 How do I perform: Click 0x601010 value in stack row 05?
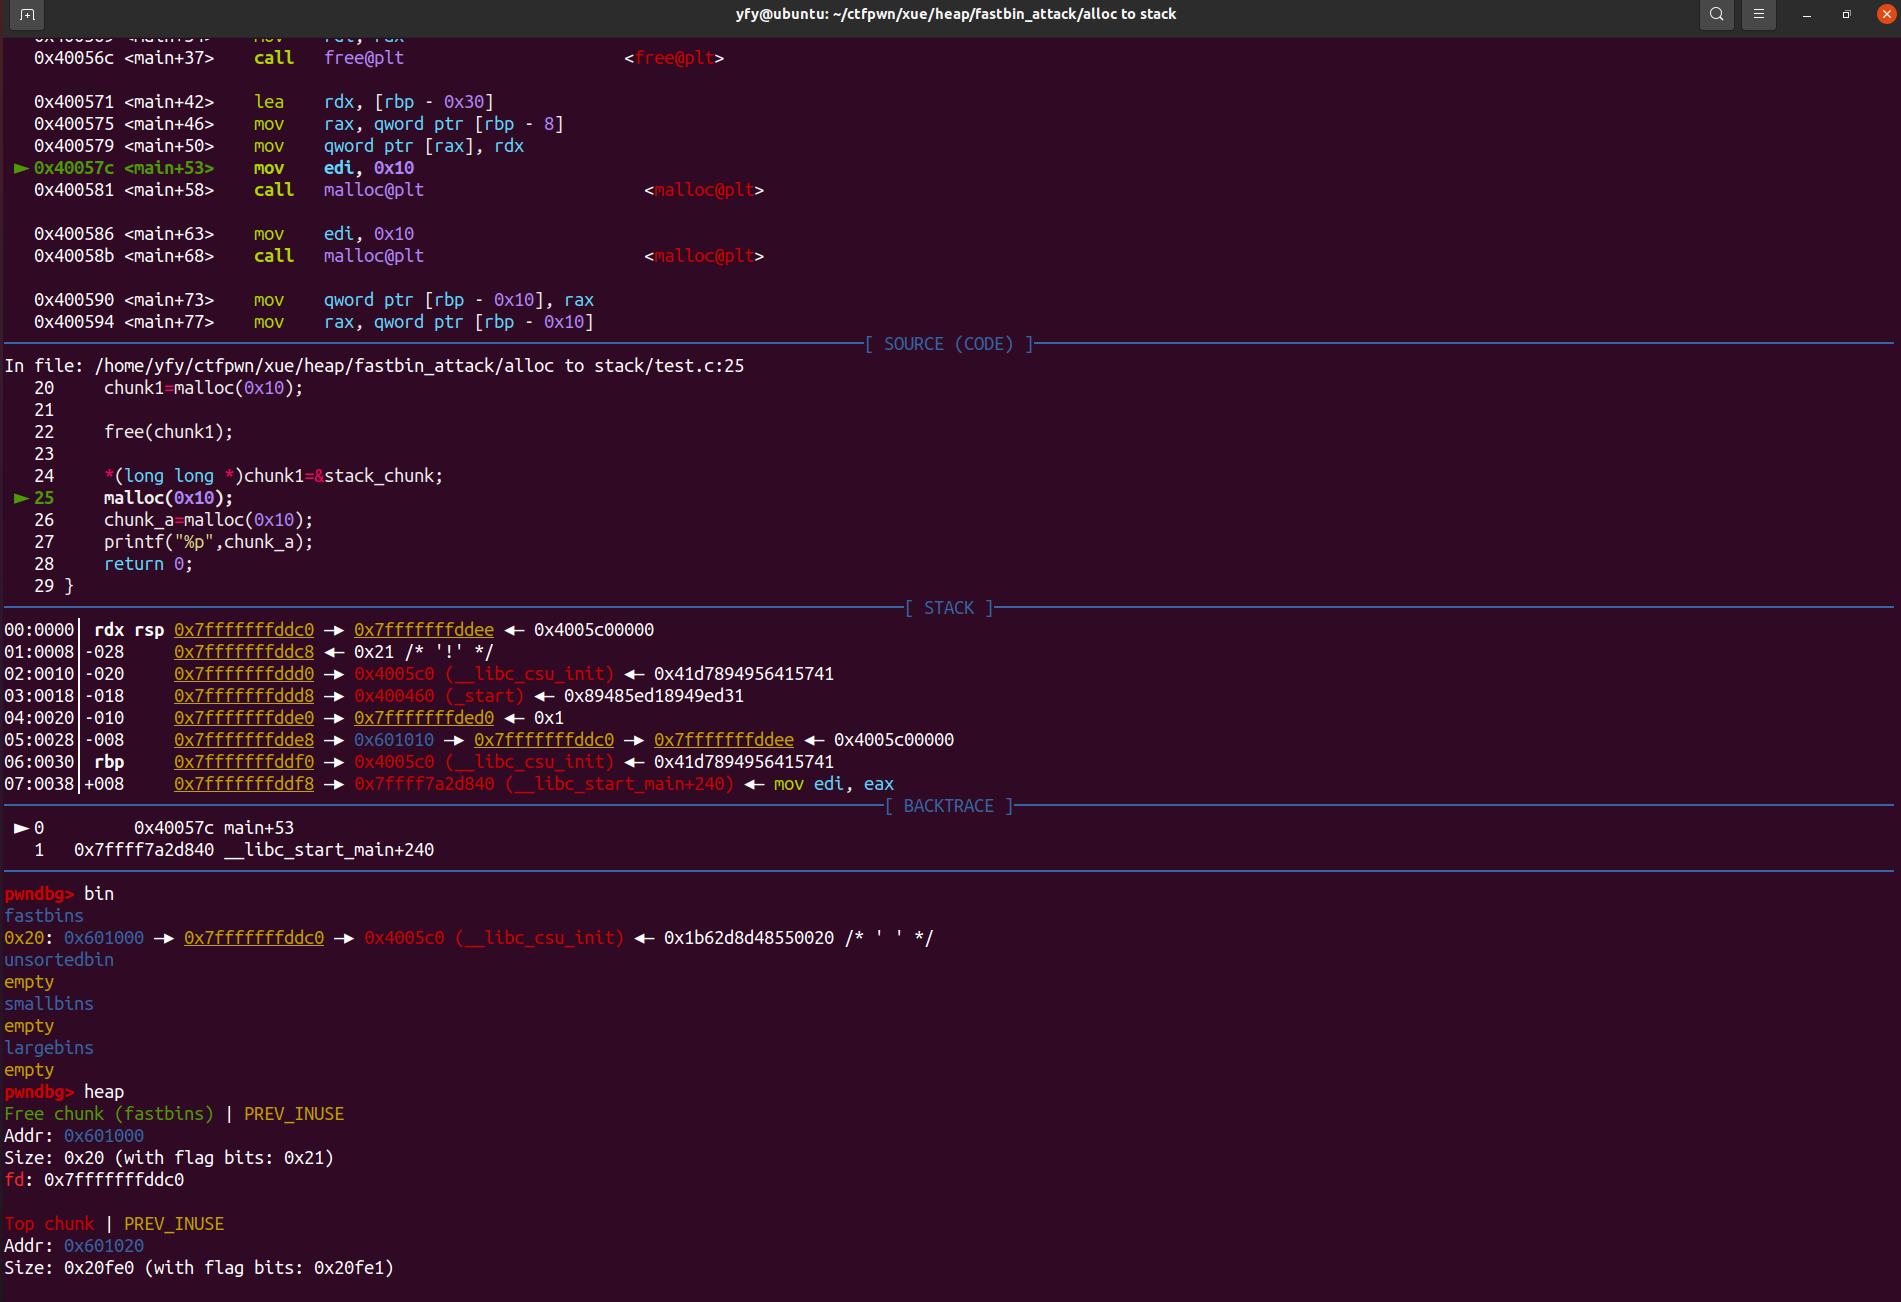coord(394,740)
